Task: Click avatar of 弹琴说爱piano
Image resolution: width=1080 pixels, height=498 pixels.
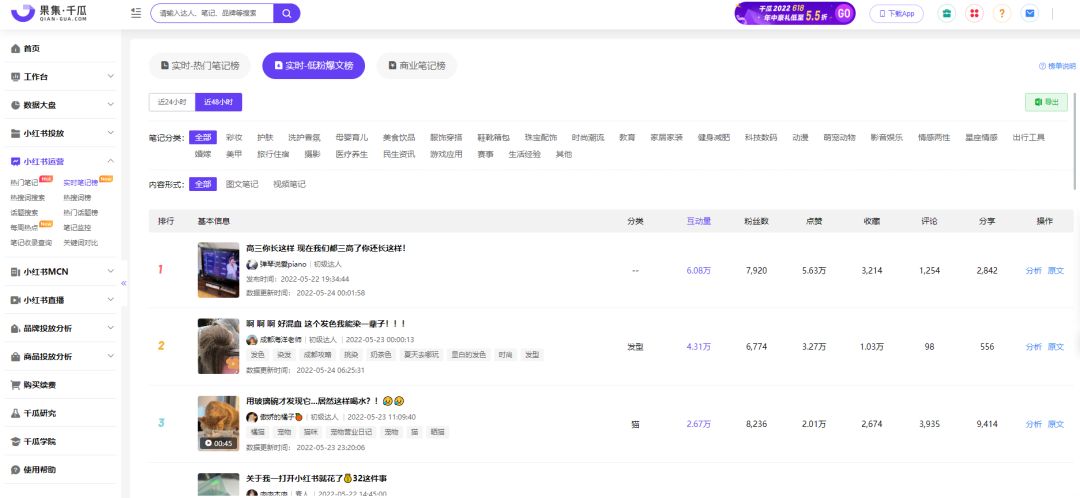Action: click(252, 264)
